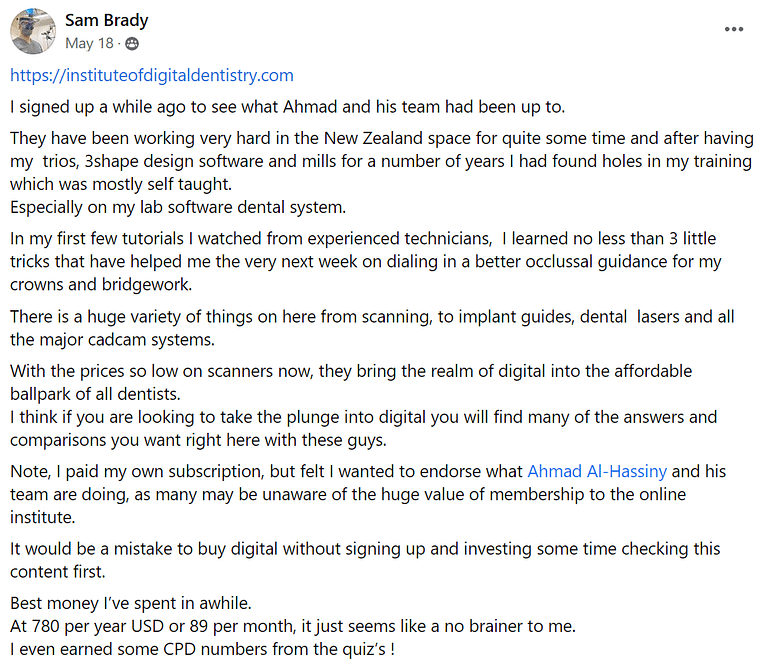Click the standalone word 'institute.'
The height and width of the screenshot is (668, 765).
click(43, 517)
